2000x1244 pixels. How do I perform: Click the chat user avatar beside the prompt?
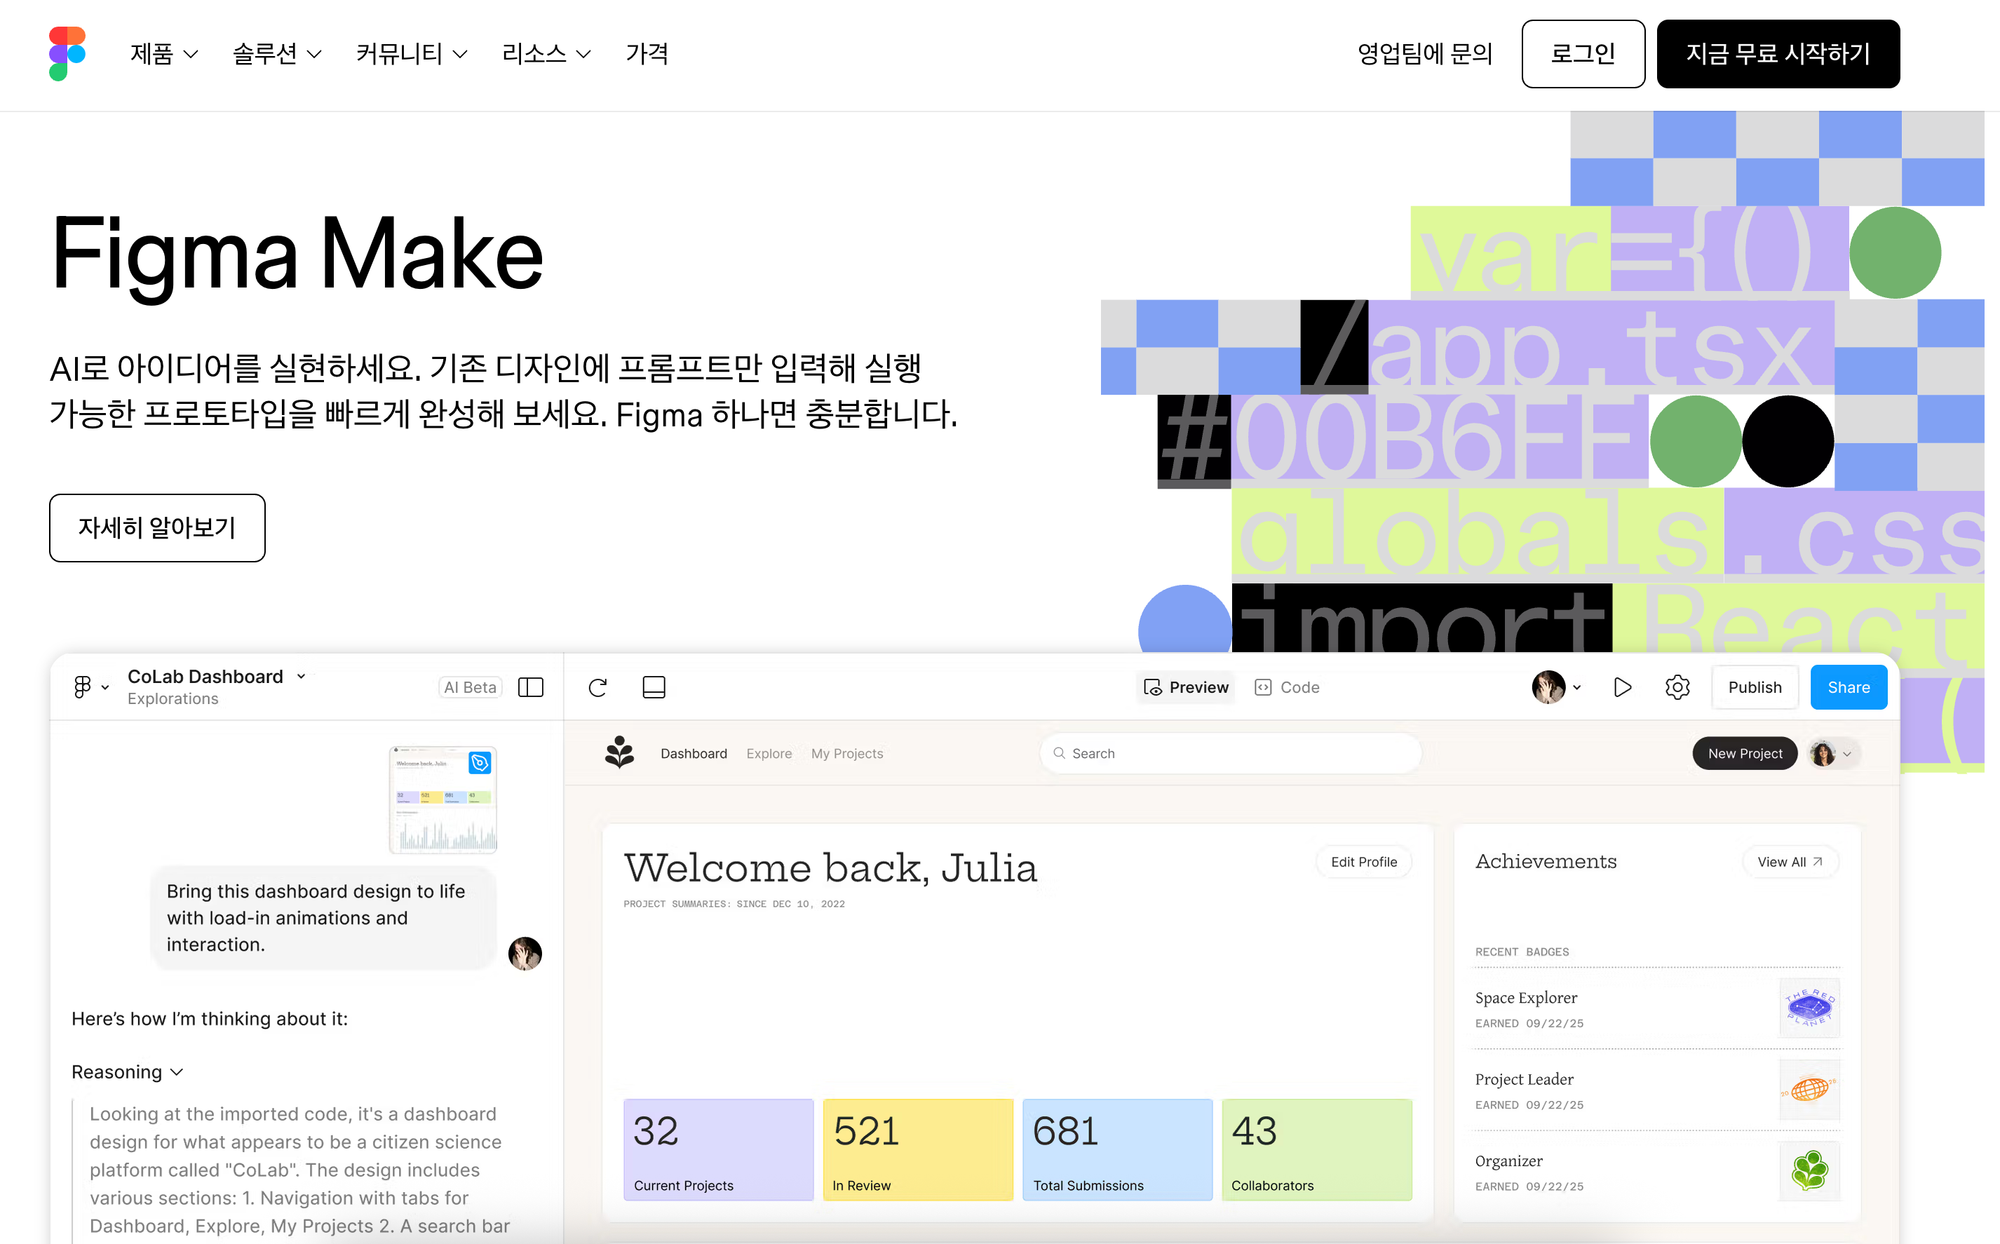click(525, 954)
